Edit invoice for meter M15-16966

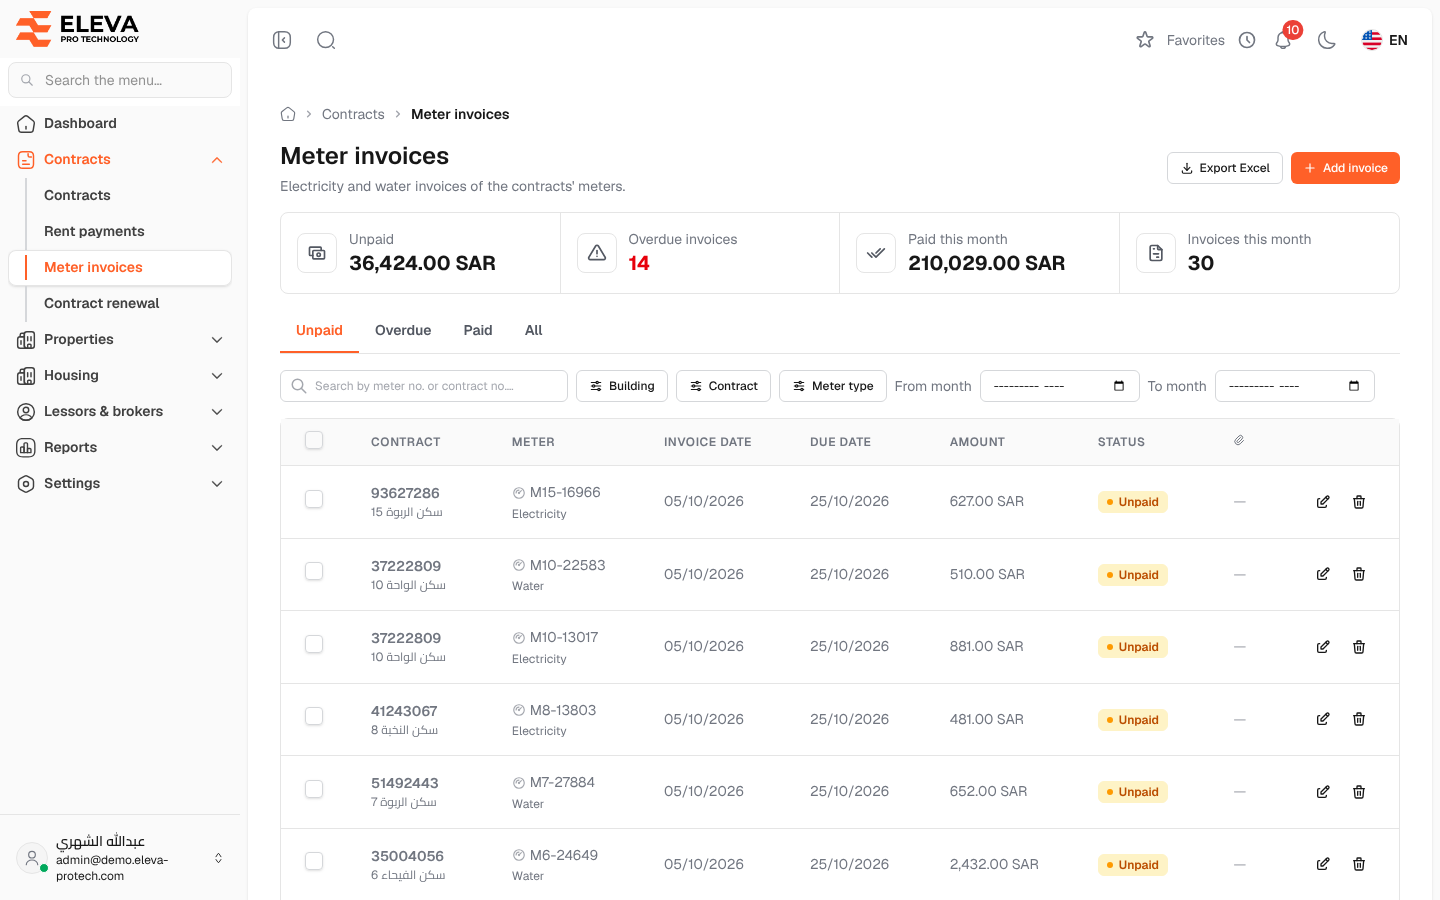pyautogui.click(x=1323, y=502)
